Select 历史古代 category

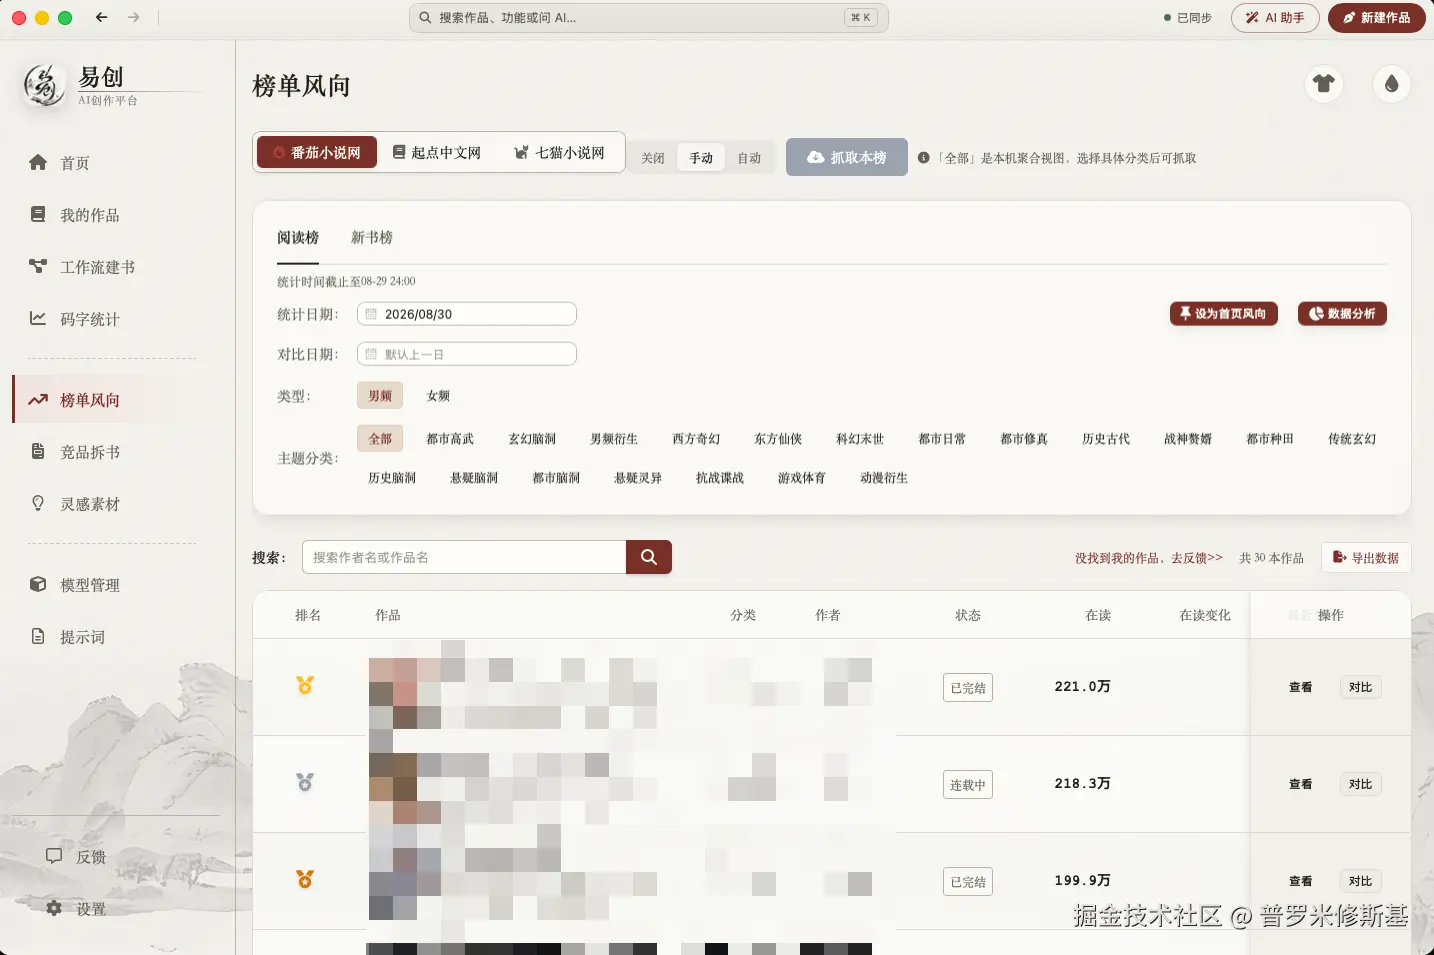[x=1106, y=439]
